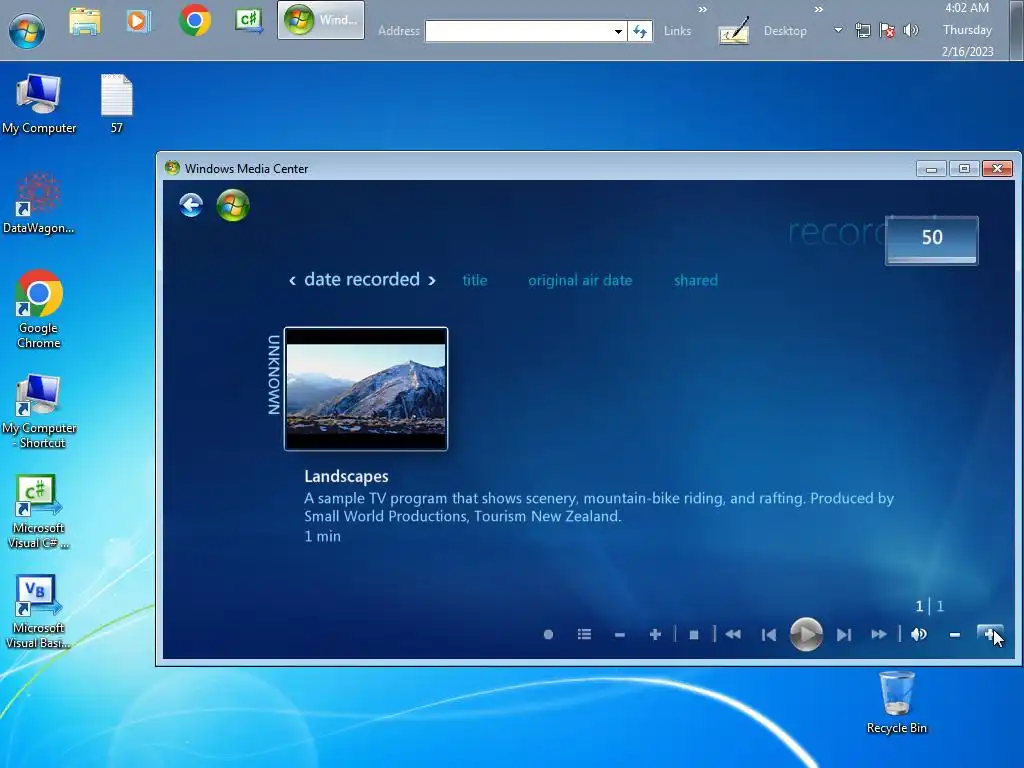Launch Windows Media Player from taskbar

click(x=138, y=22)
